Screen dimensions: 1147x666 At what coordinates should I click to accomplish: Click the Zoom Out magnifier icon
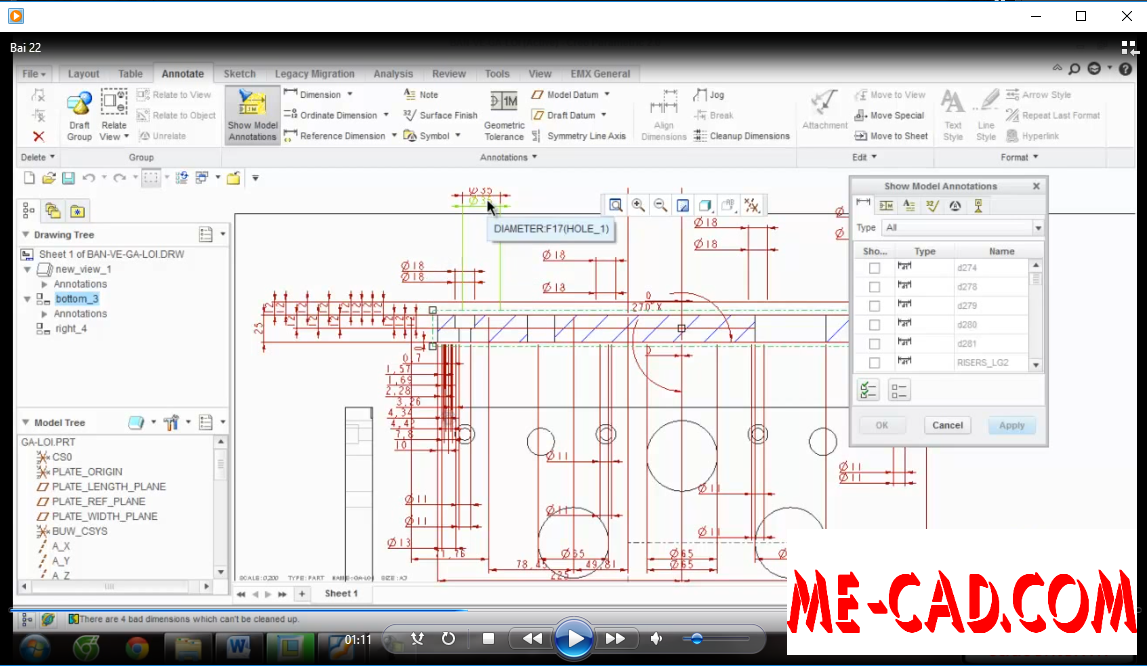(x=660, y=204)
